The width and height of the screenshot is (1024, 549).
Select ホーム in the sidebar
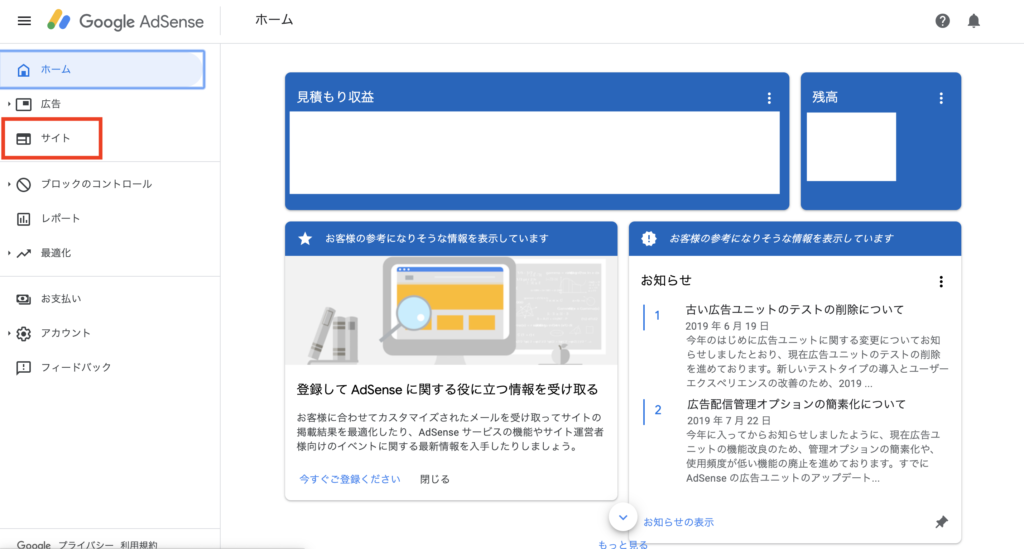103,69
